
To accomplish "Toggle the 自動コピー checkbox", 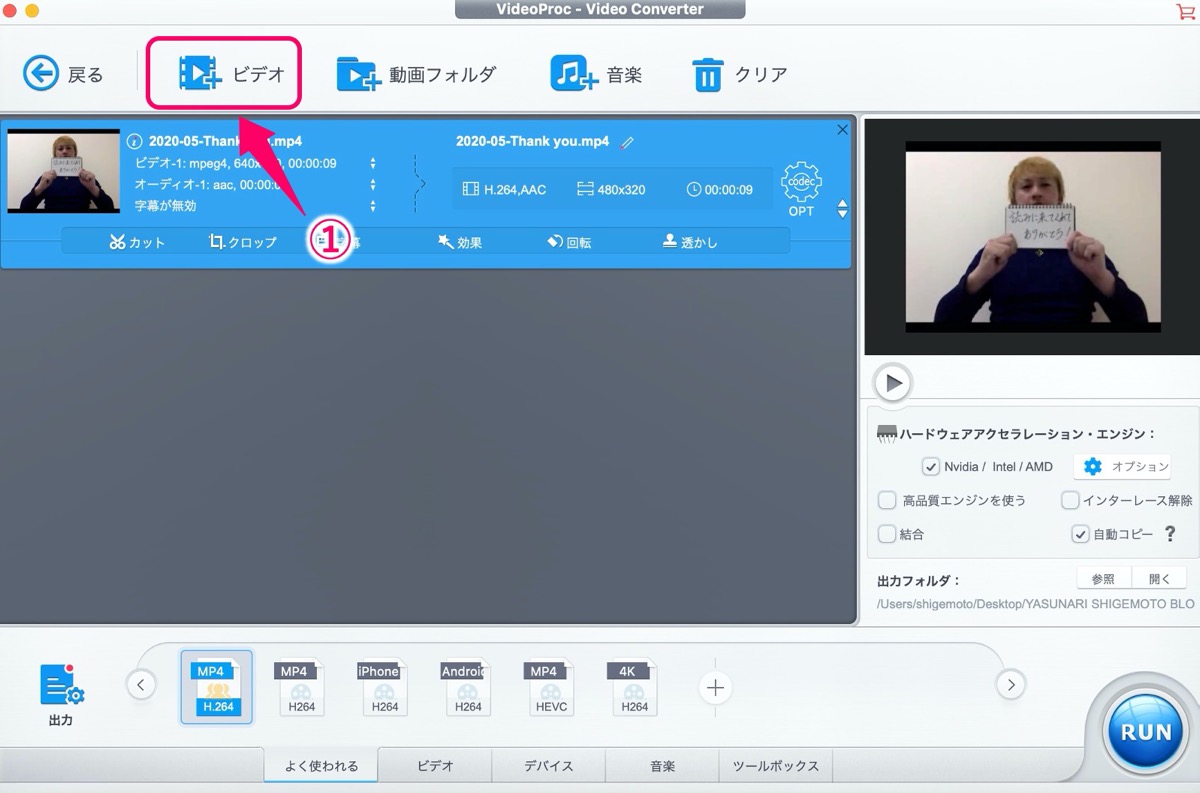I will point(1080,534).
